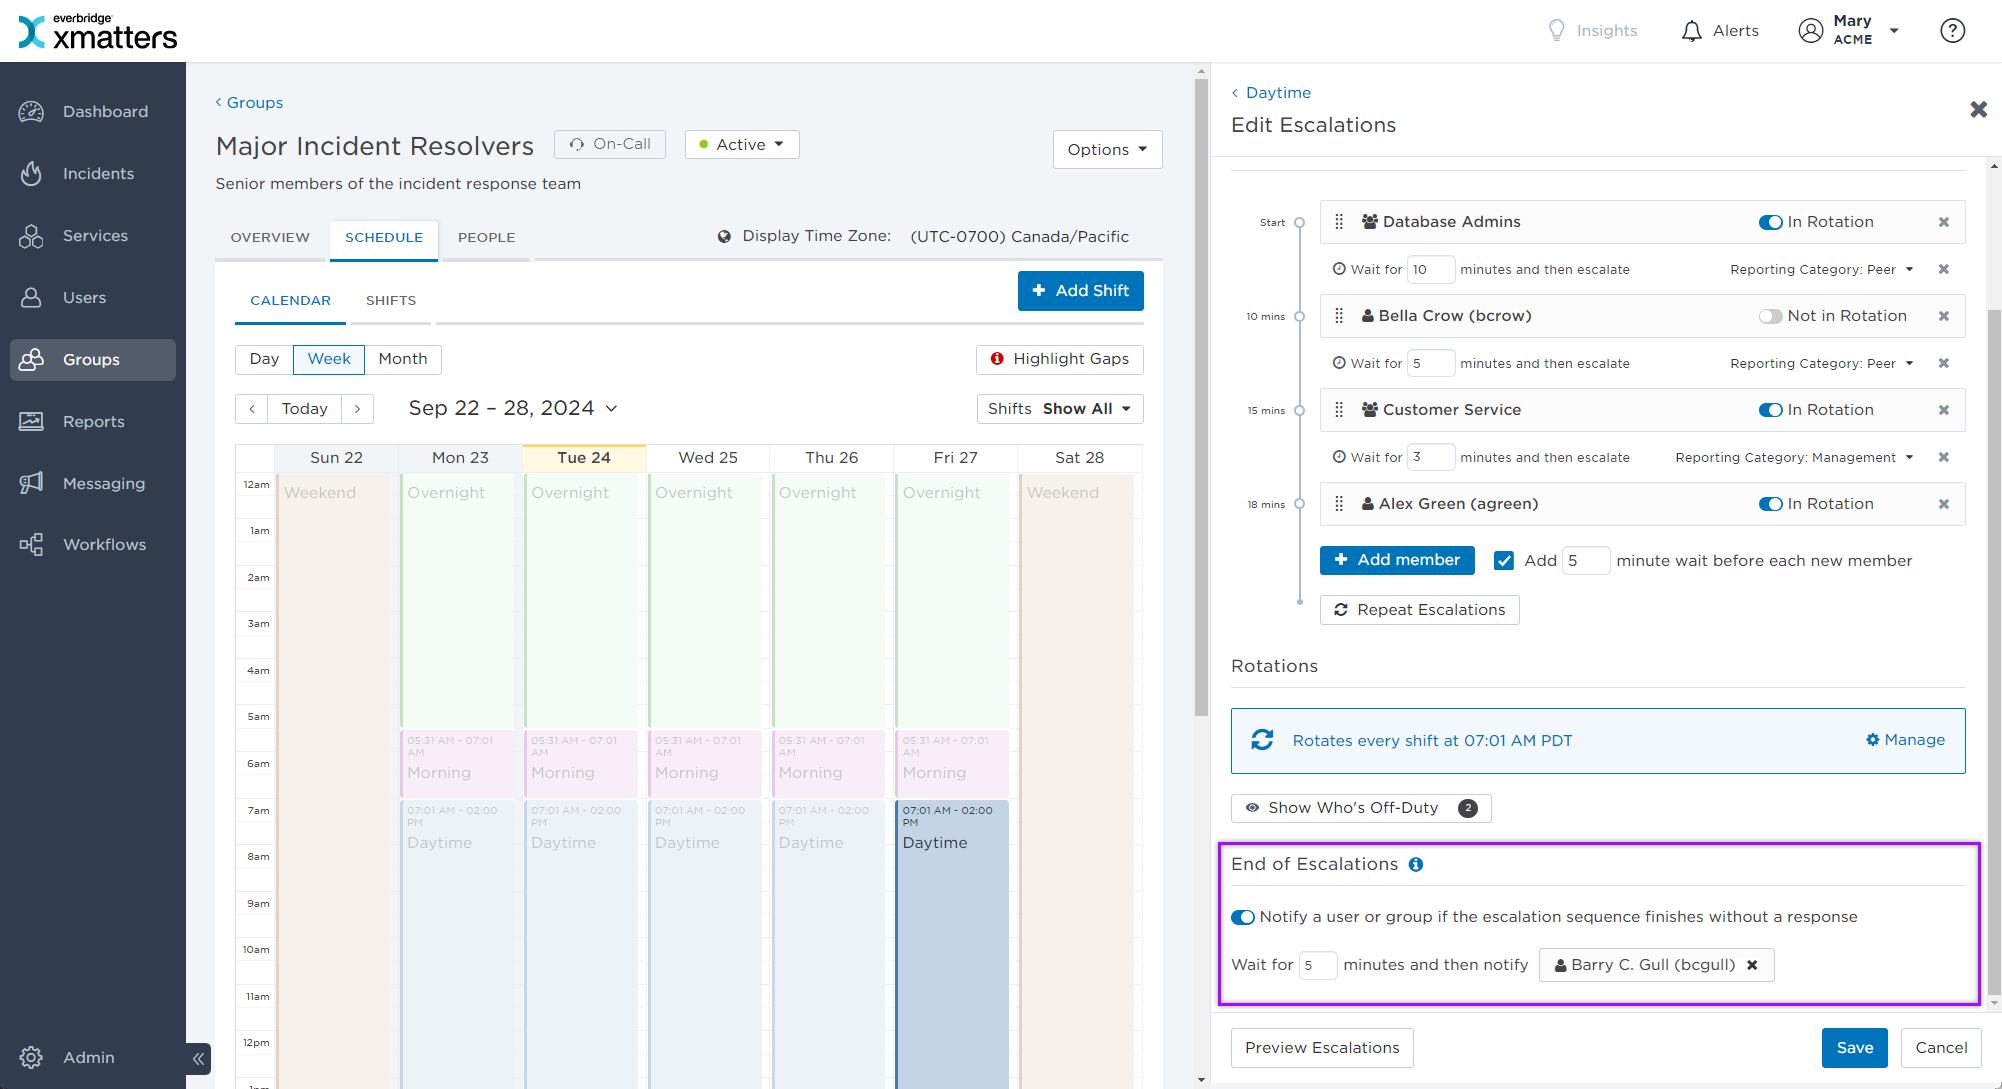Open Reporting Category Management dropdown

point(1794,458)
